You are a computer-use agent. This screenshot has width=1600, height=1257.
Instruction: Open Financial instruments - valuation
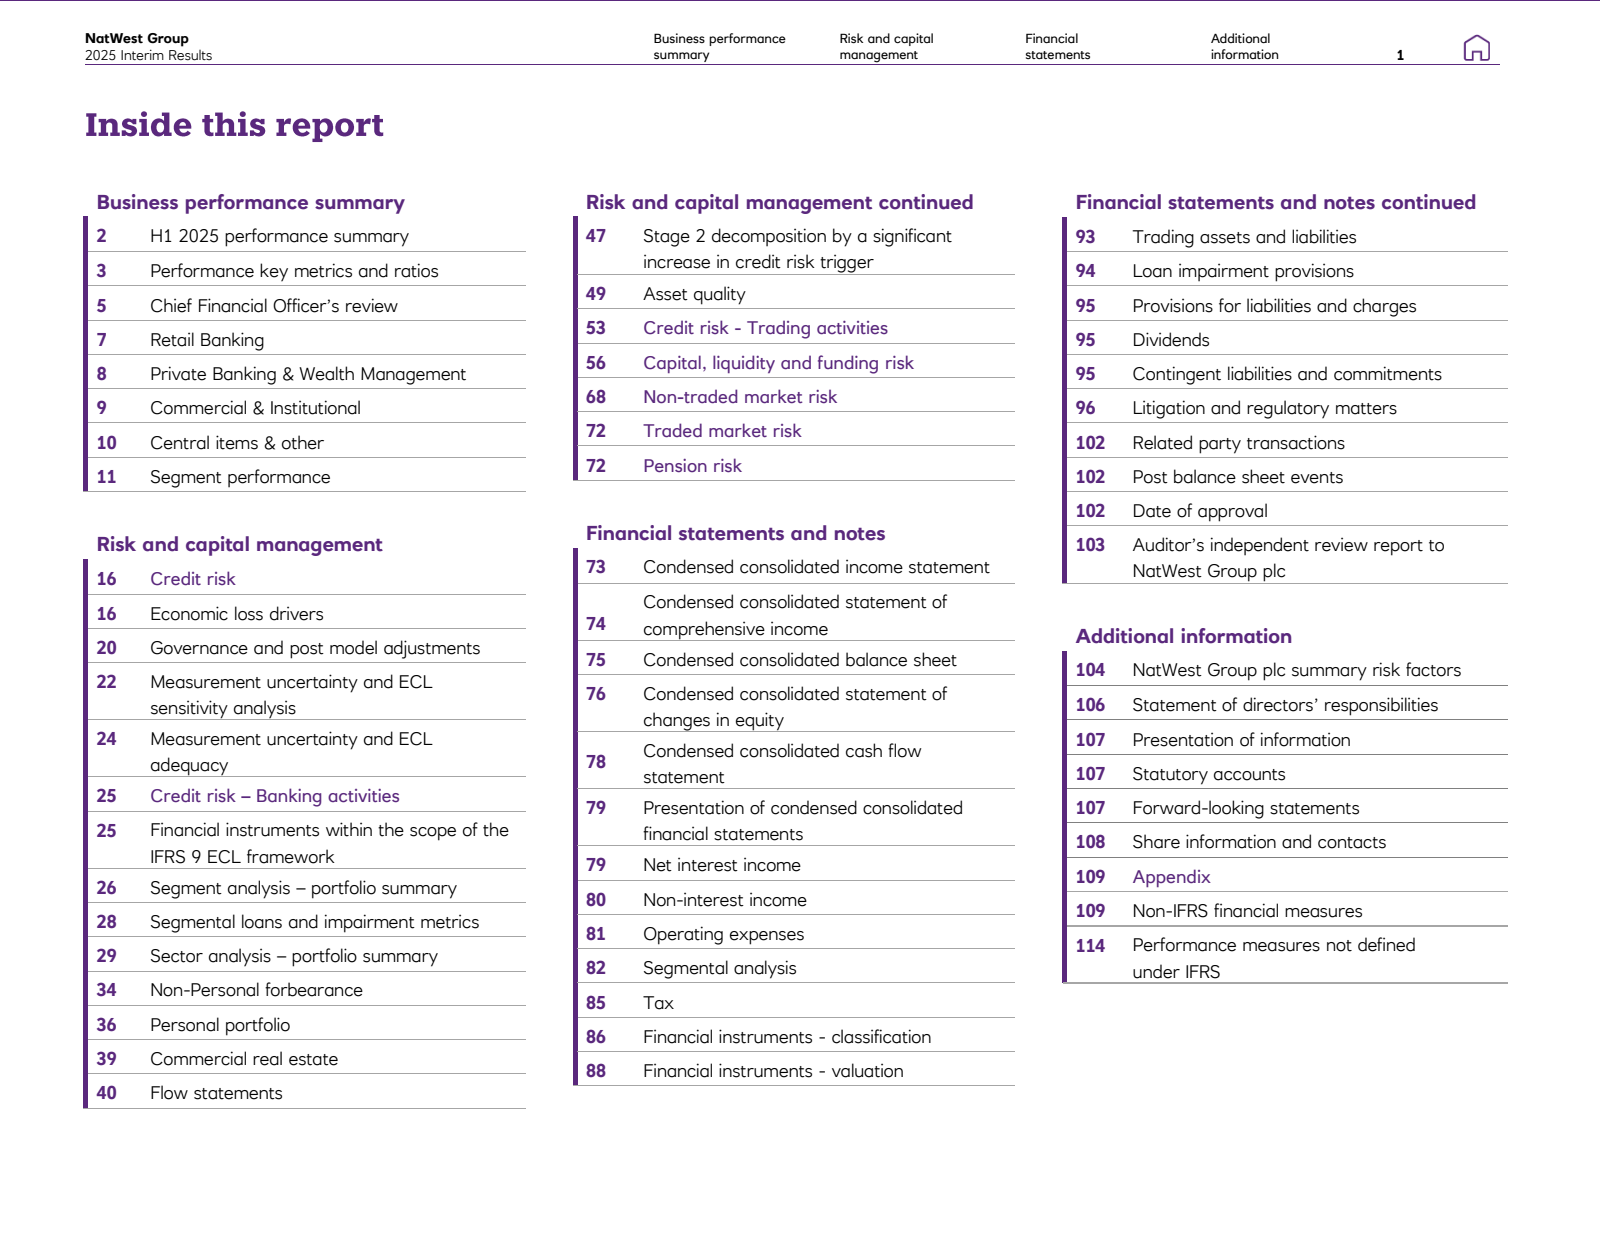(773, 1071)
